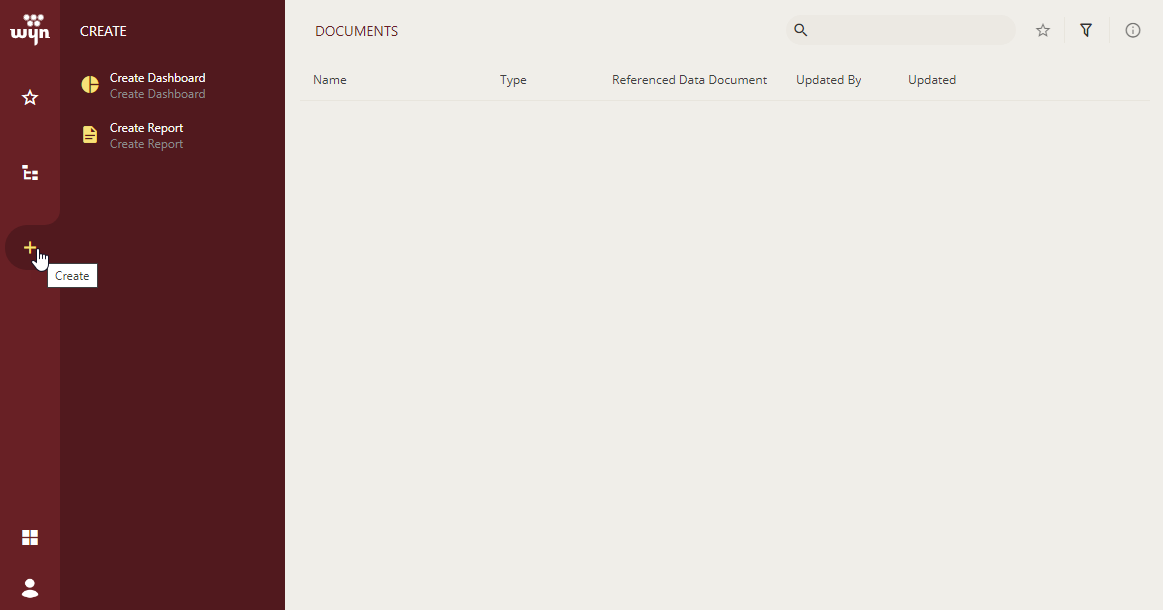Open the Categories tree icon in sidebar
The width and height of the screenshot is (1163, 610).
pos(30,172)
